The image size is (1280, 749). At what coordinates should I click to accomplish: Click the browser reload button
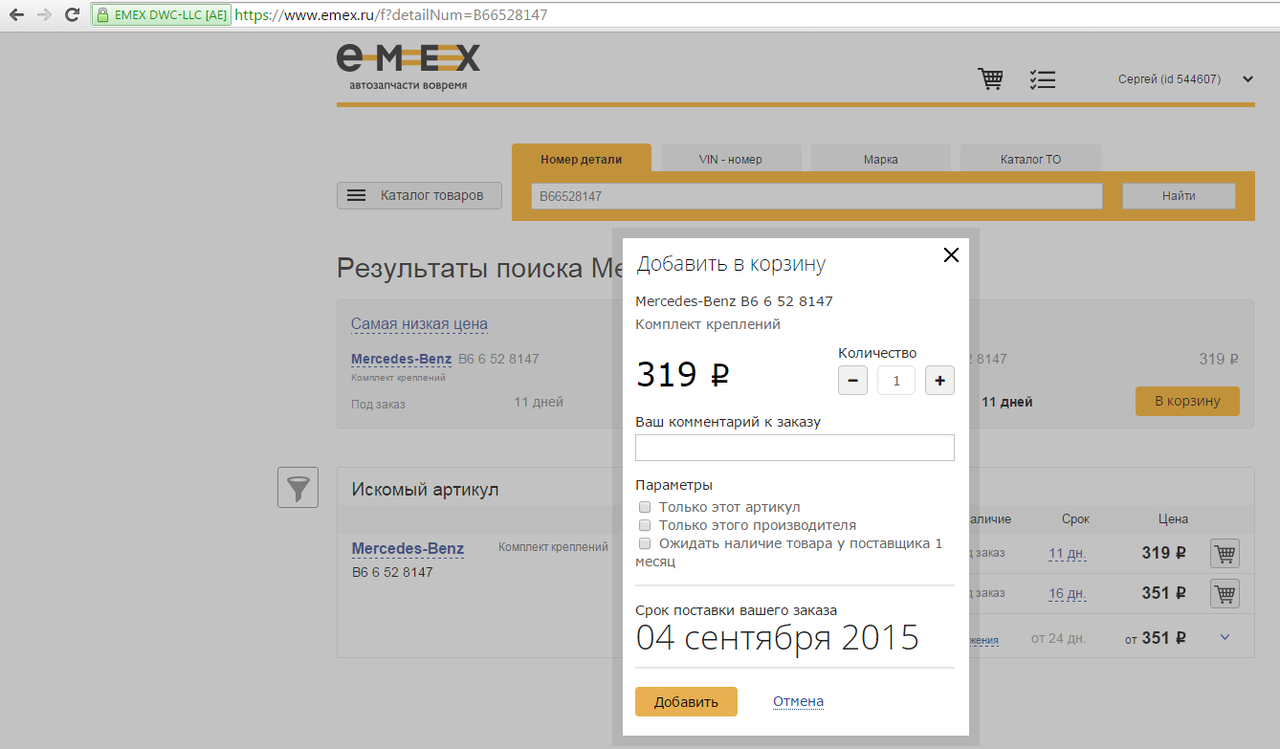click(x=72, y=15)
